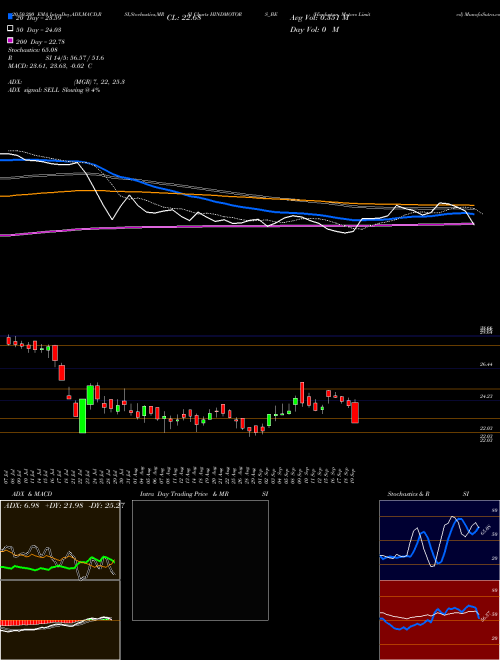Click the last large red candlestick

[355, 412]
